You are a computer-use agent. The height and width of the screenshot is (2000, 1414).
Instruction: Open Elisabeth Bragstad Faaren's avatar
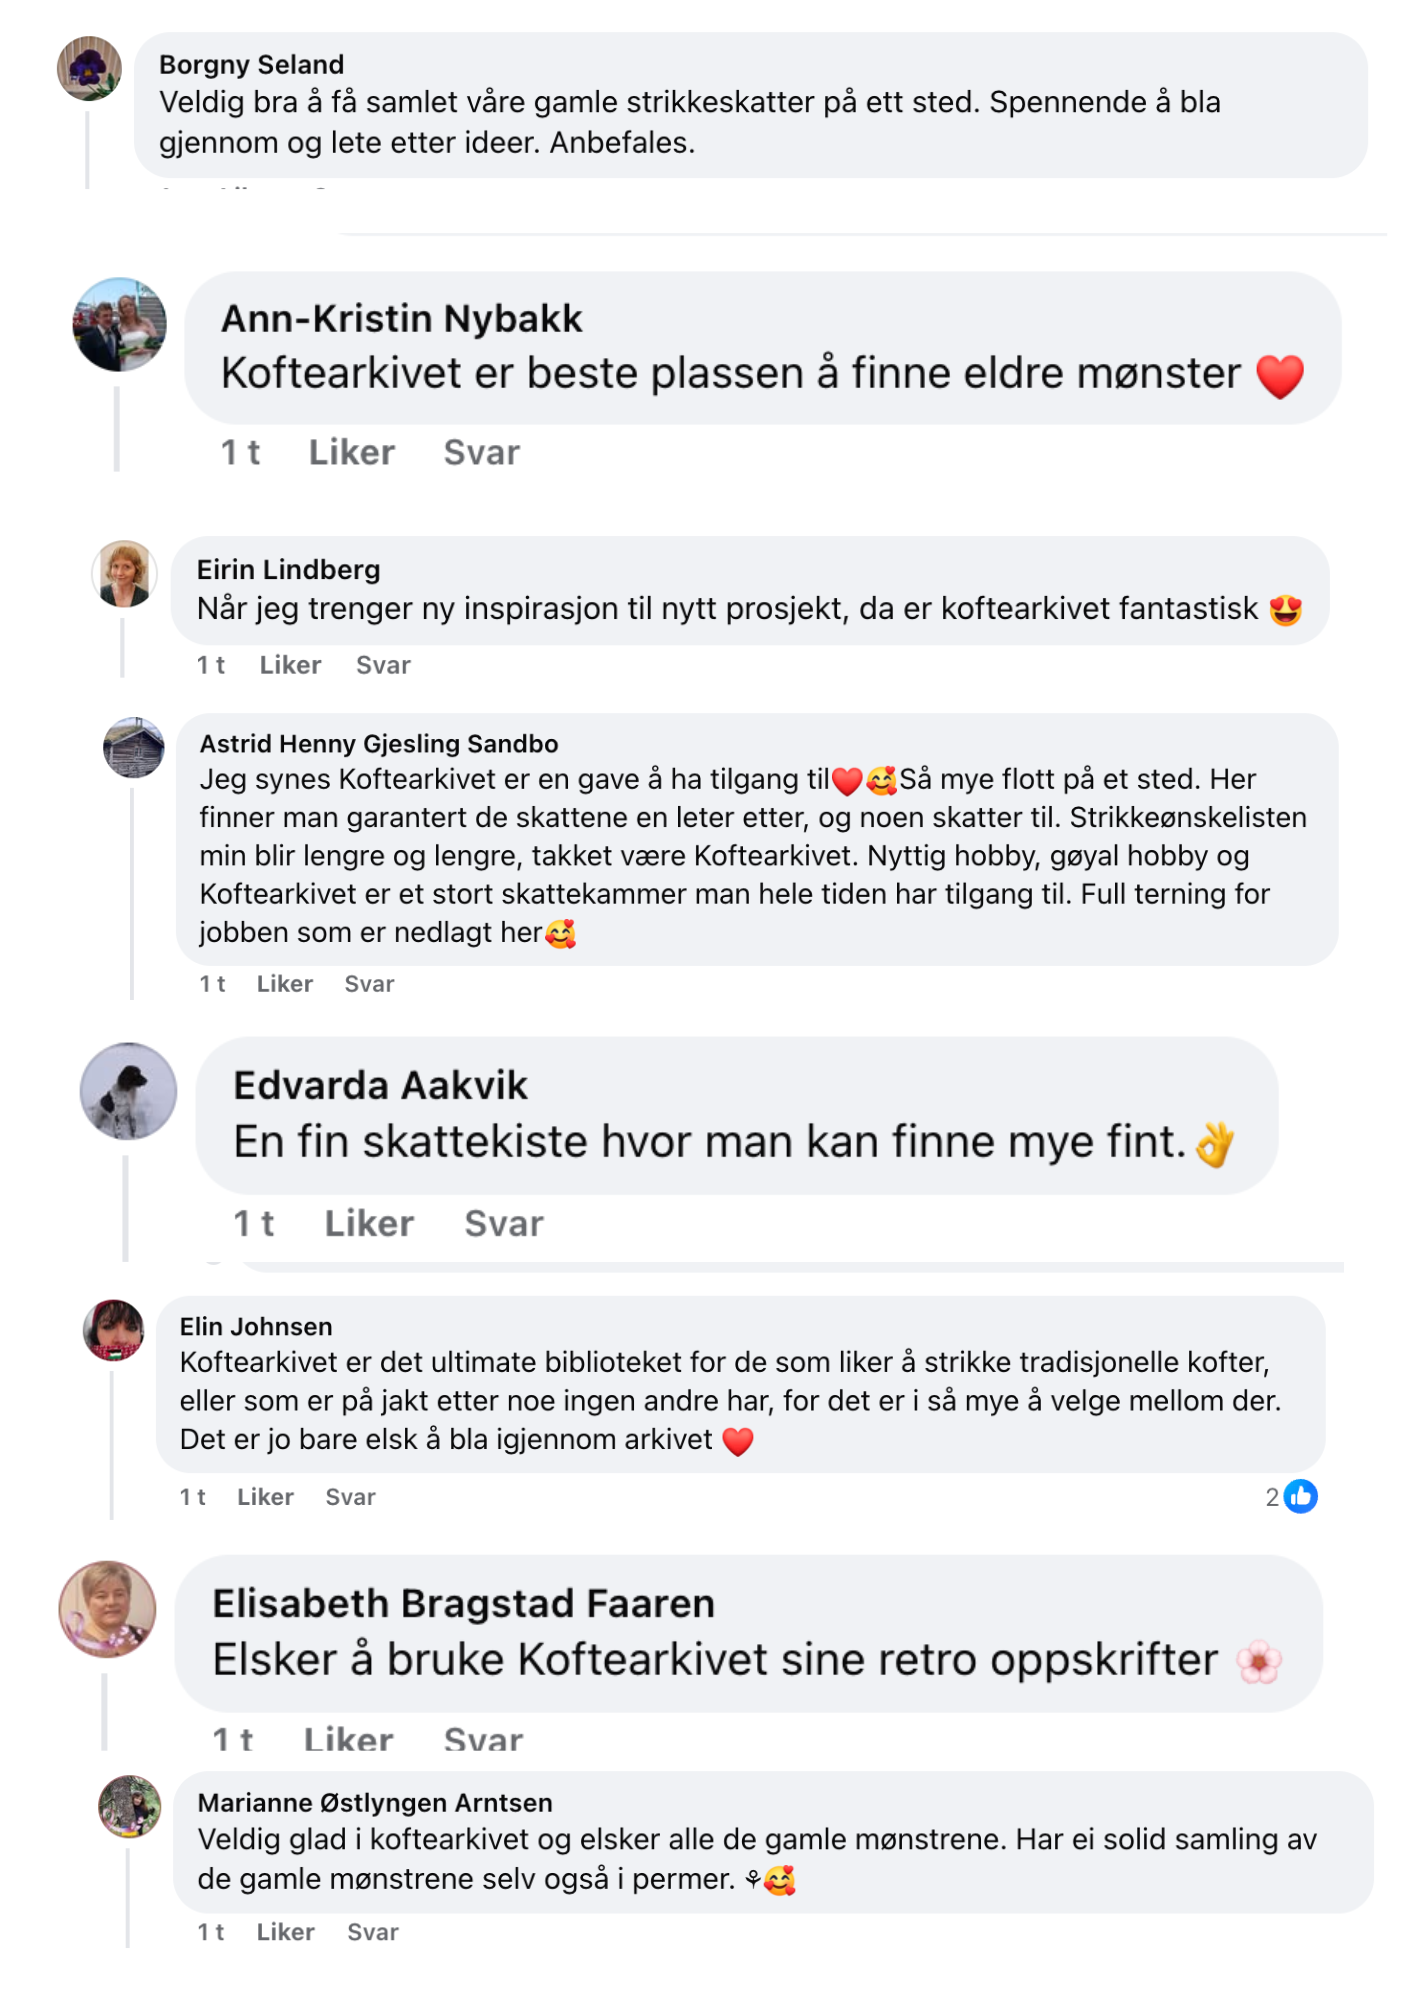point(108,1608)
